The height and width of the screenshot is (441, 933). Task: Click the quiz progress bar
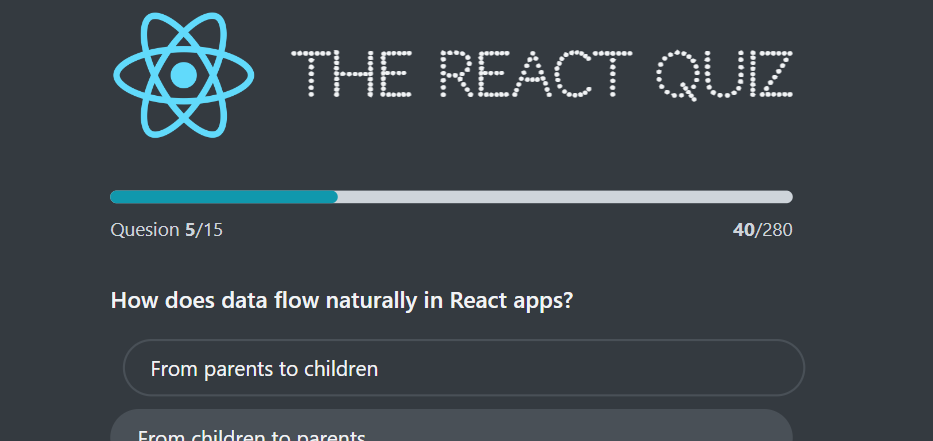coord(451,197)
